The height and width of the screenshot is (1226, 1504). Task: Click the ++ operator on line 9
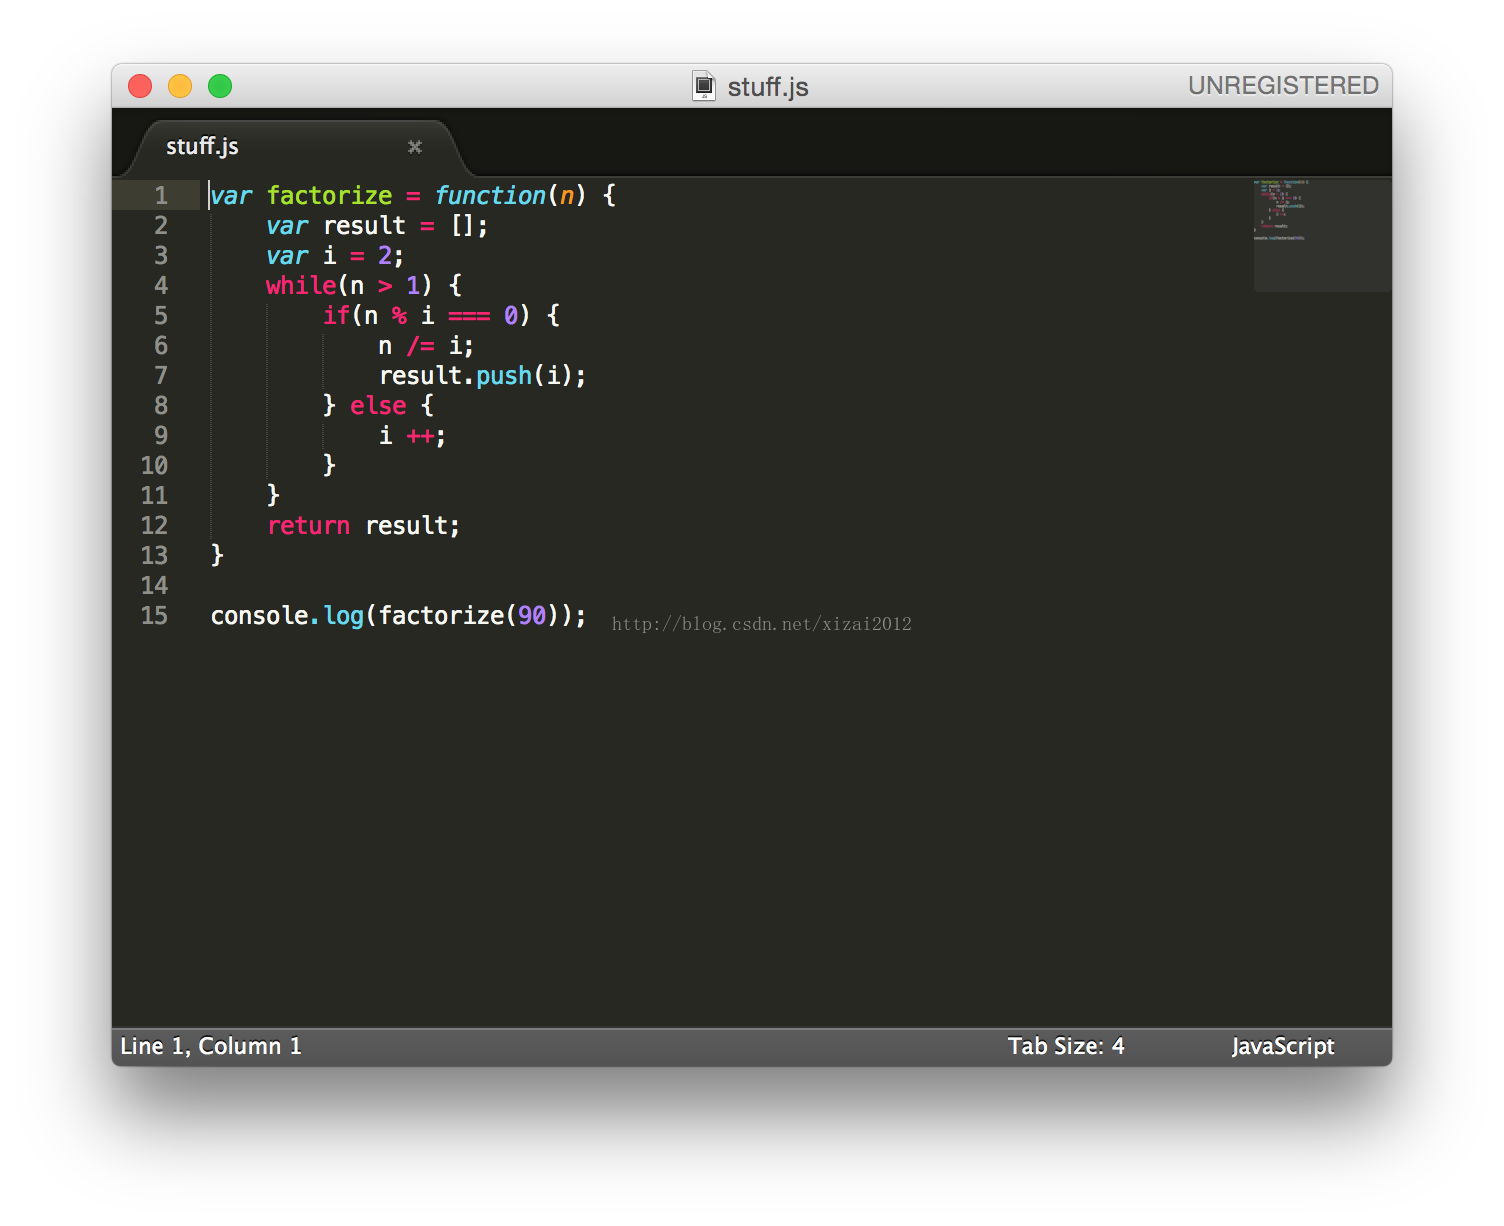coord(420,436)
